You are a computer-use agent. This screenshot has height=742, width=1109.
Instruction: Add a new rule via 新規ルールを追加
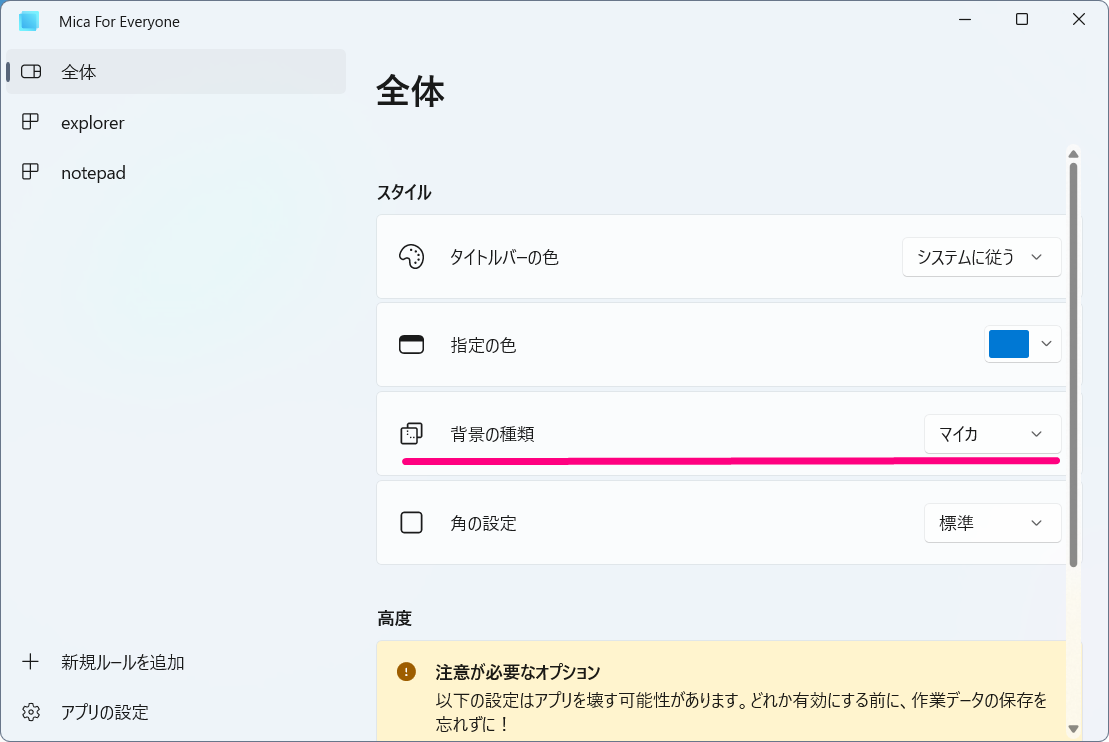pyautogui.click(x=176, y=662)
